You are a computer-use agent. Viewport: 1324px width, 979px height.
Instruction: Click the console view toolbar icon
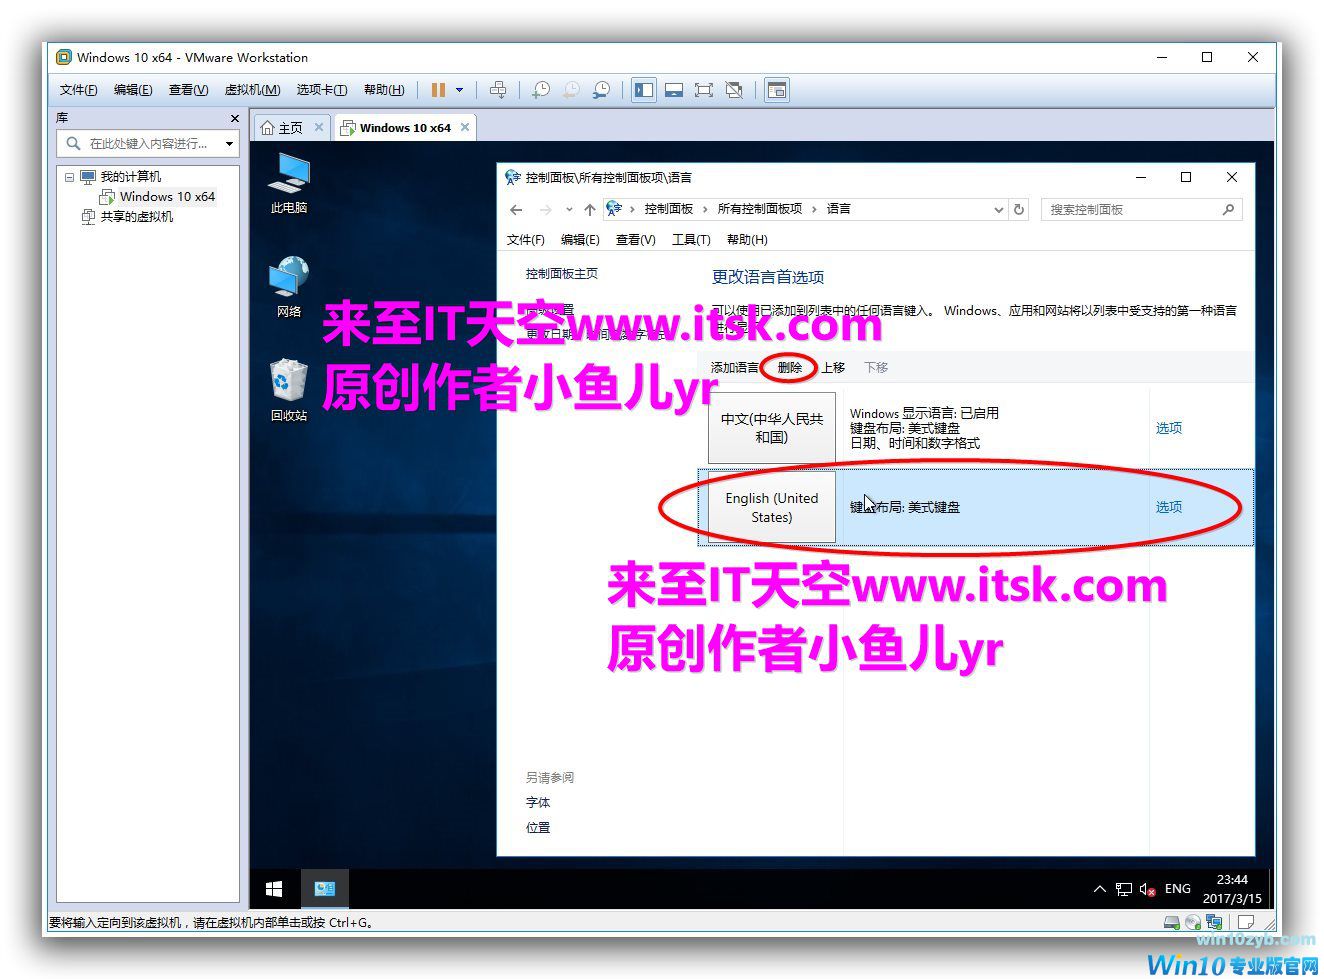pos(777,90)
